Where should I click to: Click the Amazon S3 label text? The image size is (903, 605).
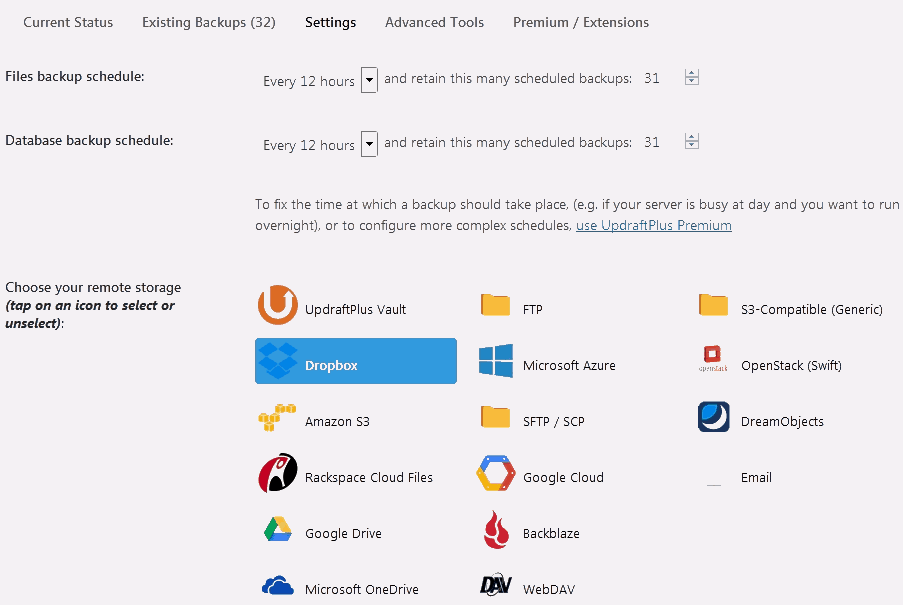pos(337,421)
